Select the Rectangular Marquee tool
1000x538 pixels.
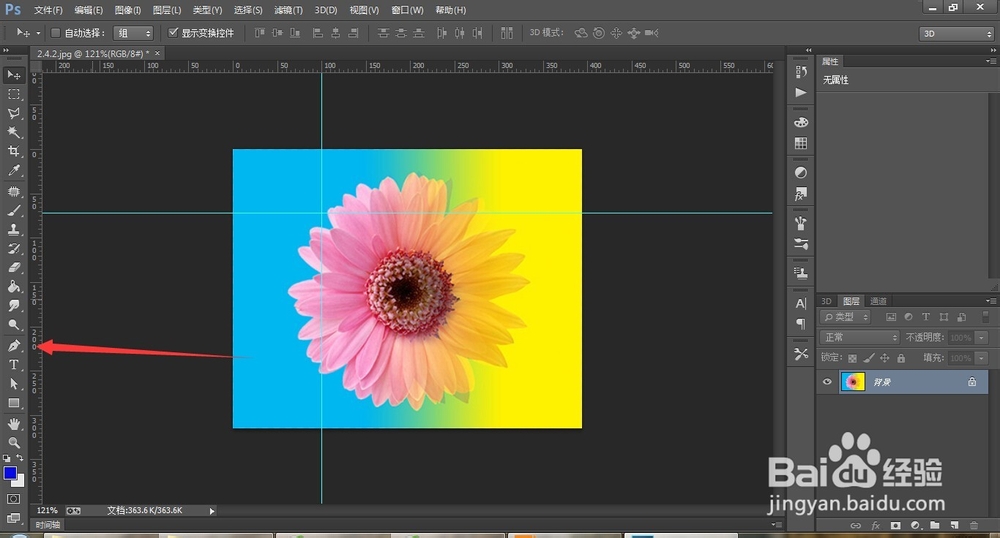(x=14, y=94)
